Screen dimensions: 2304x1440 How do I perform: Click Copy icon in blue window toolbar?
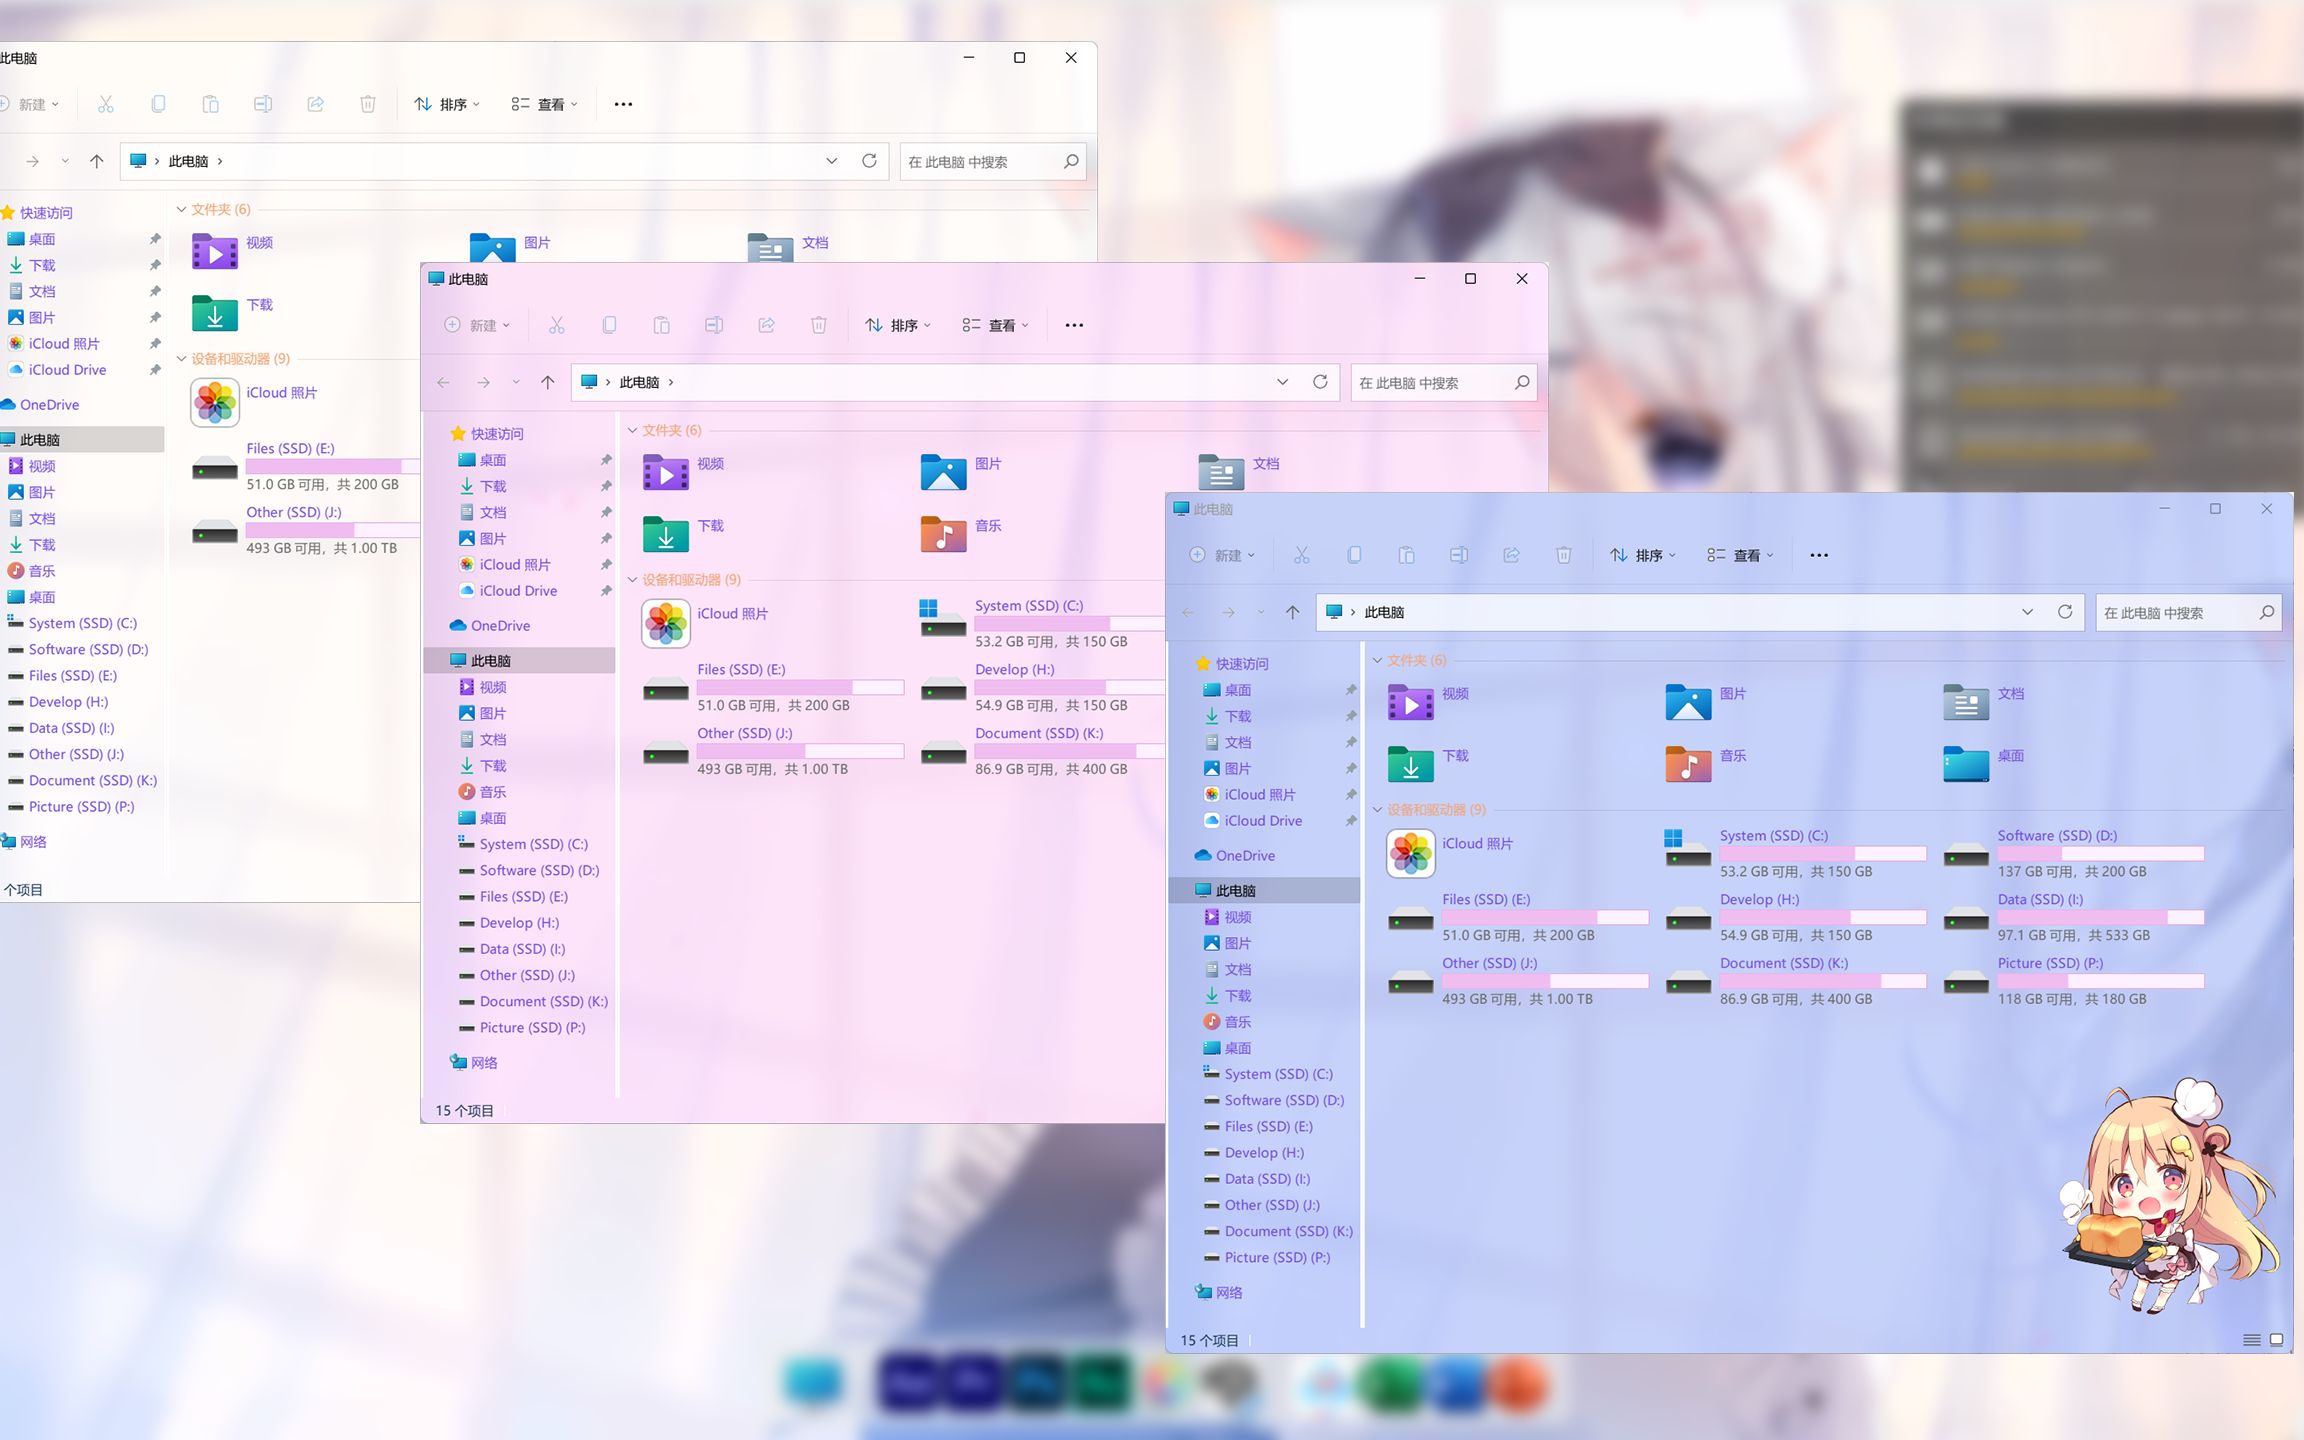point(1354,555)
